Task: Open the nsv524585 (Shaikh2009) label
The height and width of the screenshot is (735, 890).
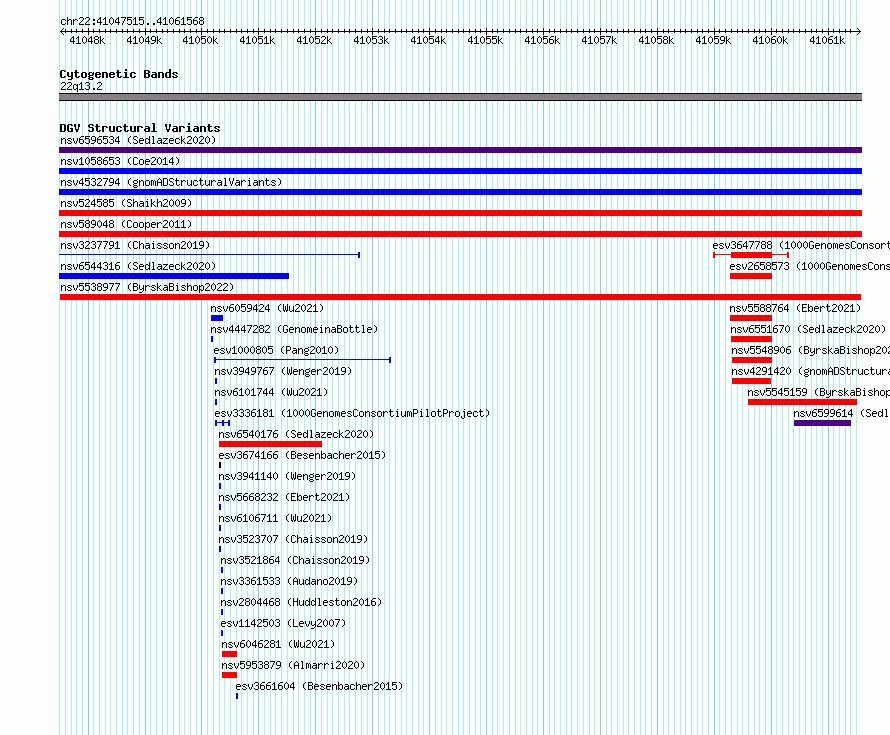Action: coord(126,203)
